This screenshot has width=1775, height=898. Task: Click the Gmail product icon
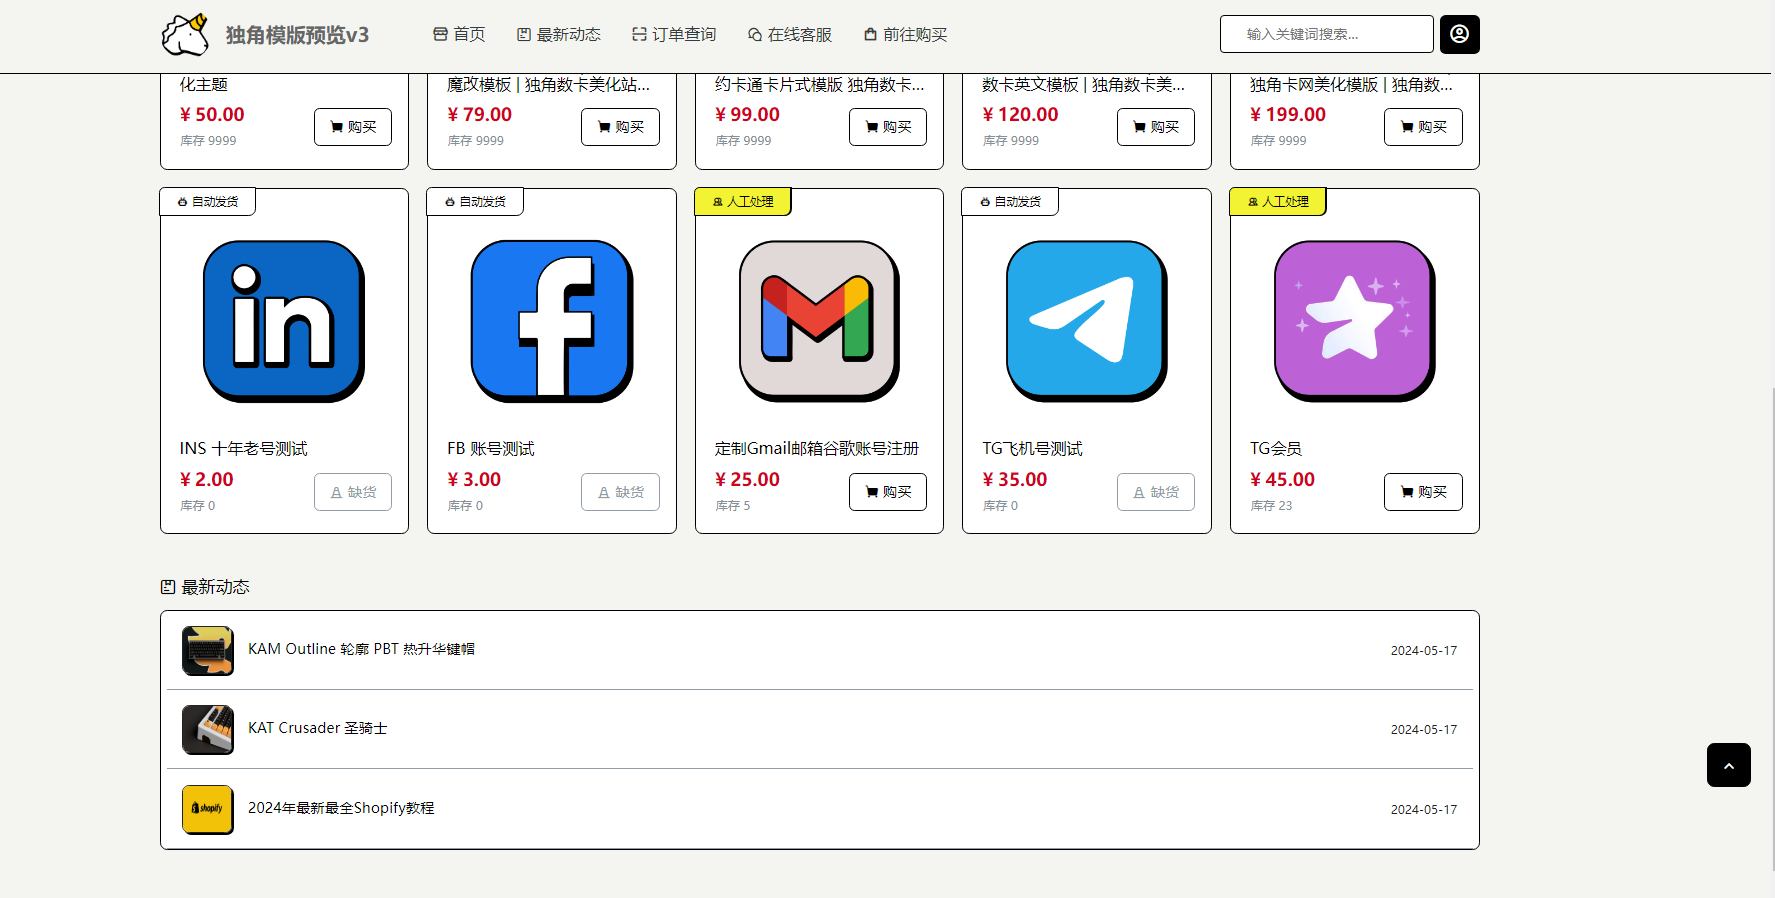coord(819,321)
